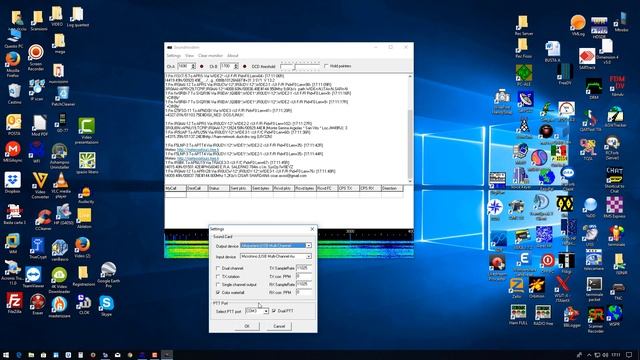Close the Settings dialog

[x=312, y=229]
